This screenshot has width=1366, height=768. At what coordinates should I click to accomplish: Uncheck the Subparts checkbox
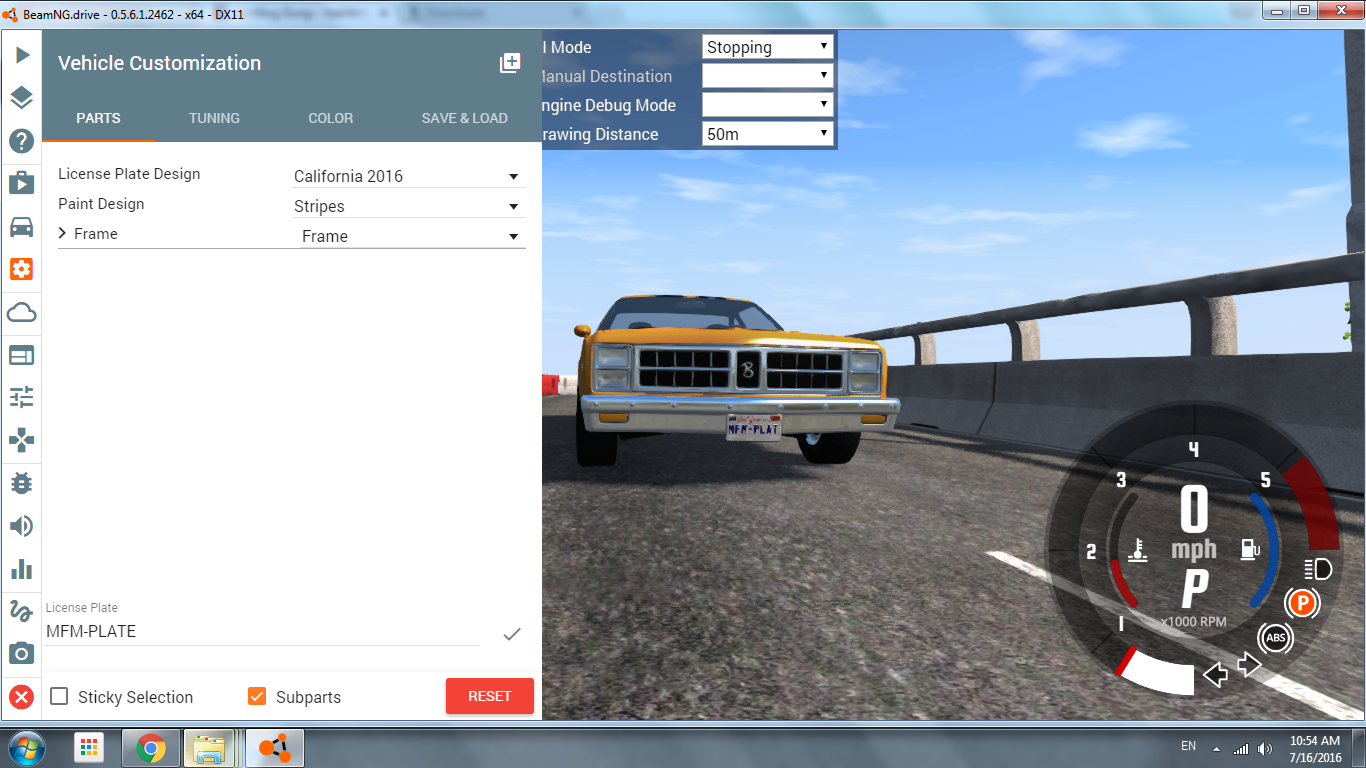(x=257, y=696)
